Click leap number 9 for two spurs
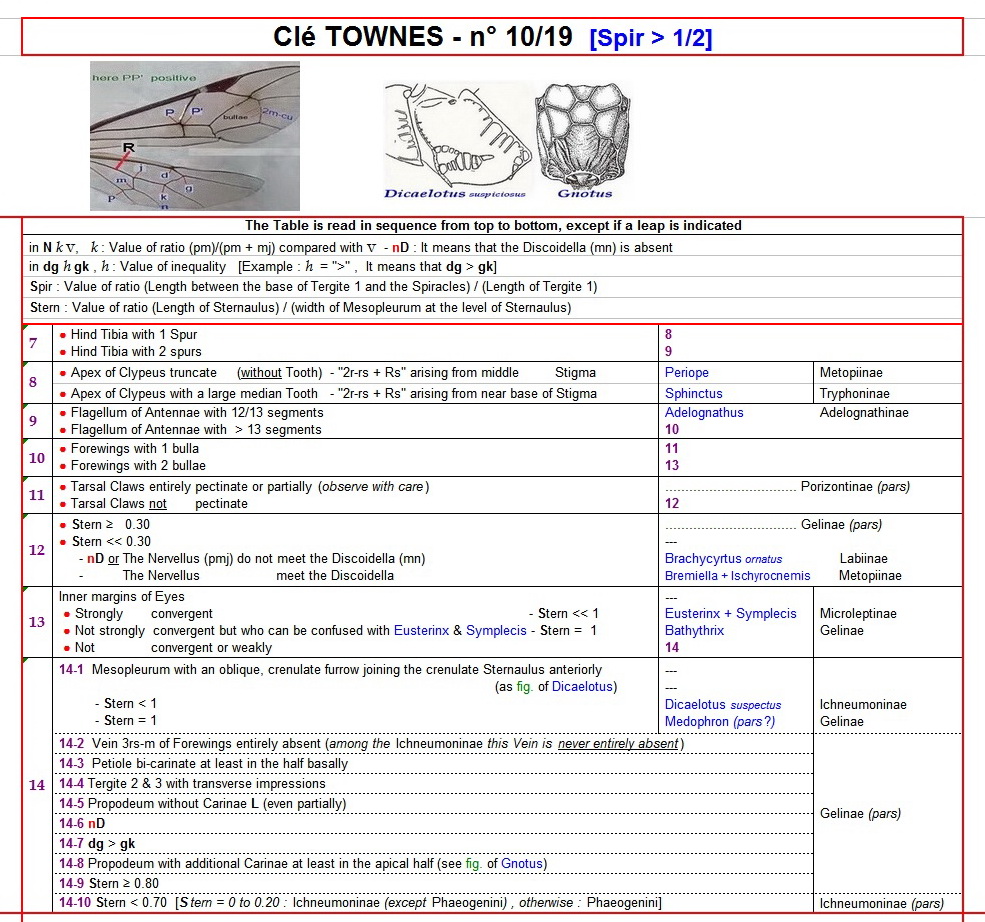Viewport: 985px width, 922px height. click(669, 352)
